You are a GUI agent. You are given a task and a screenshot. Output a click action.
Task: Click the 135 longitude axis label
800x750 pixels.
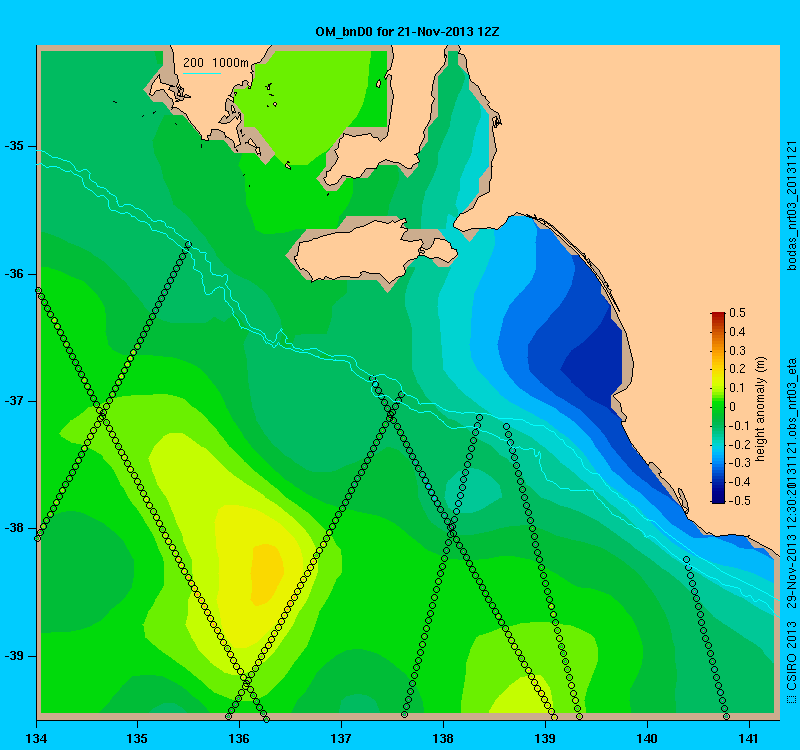point(137,738)
